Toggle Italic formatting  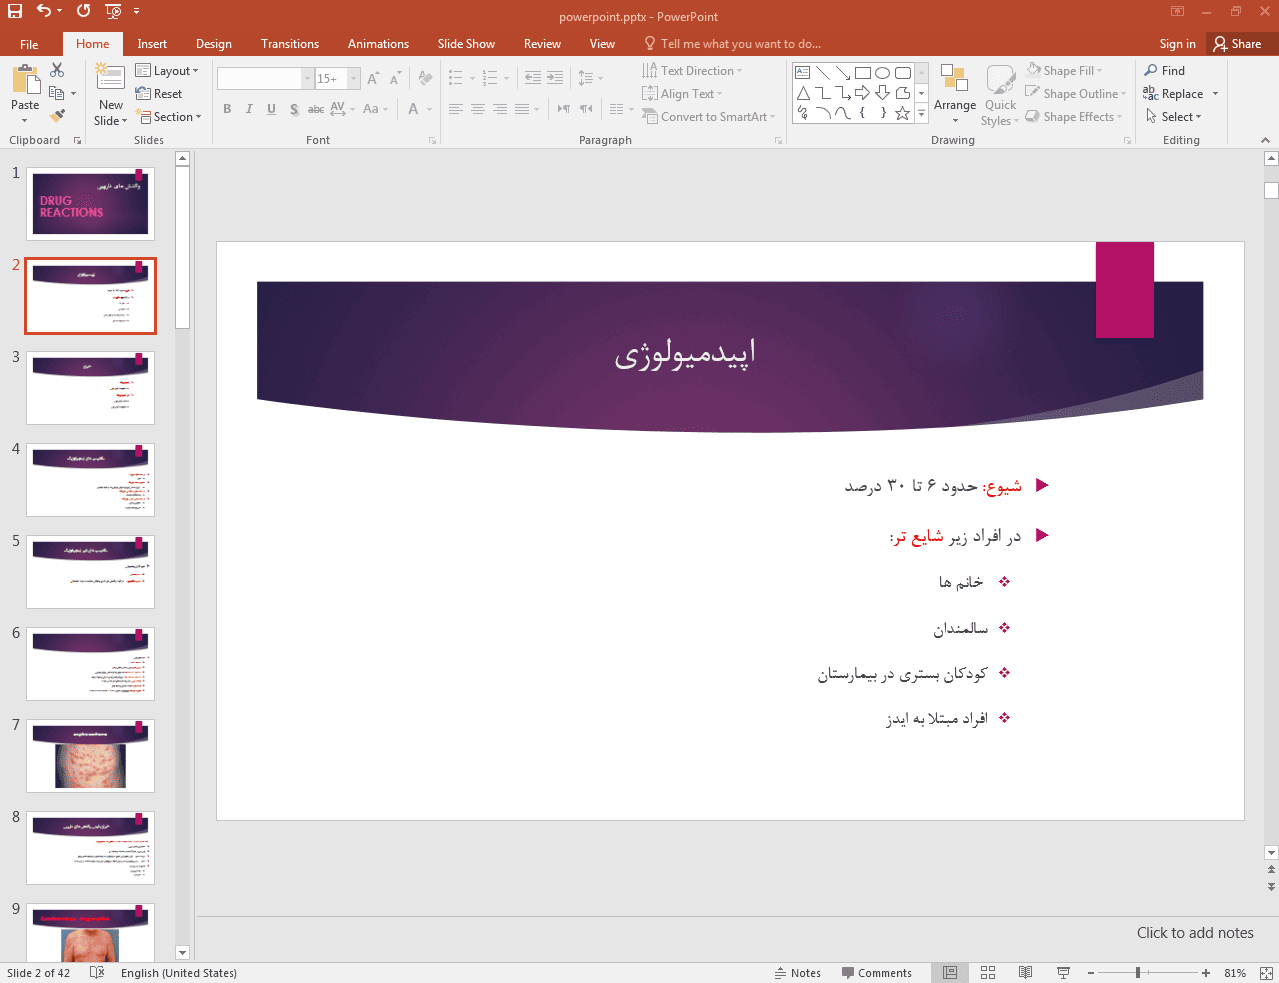point(249,109)
